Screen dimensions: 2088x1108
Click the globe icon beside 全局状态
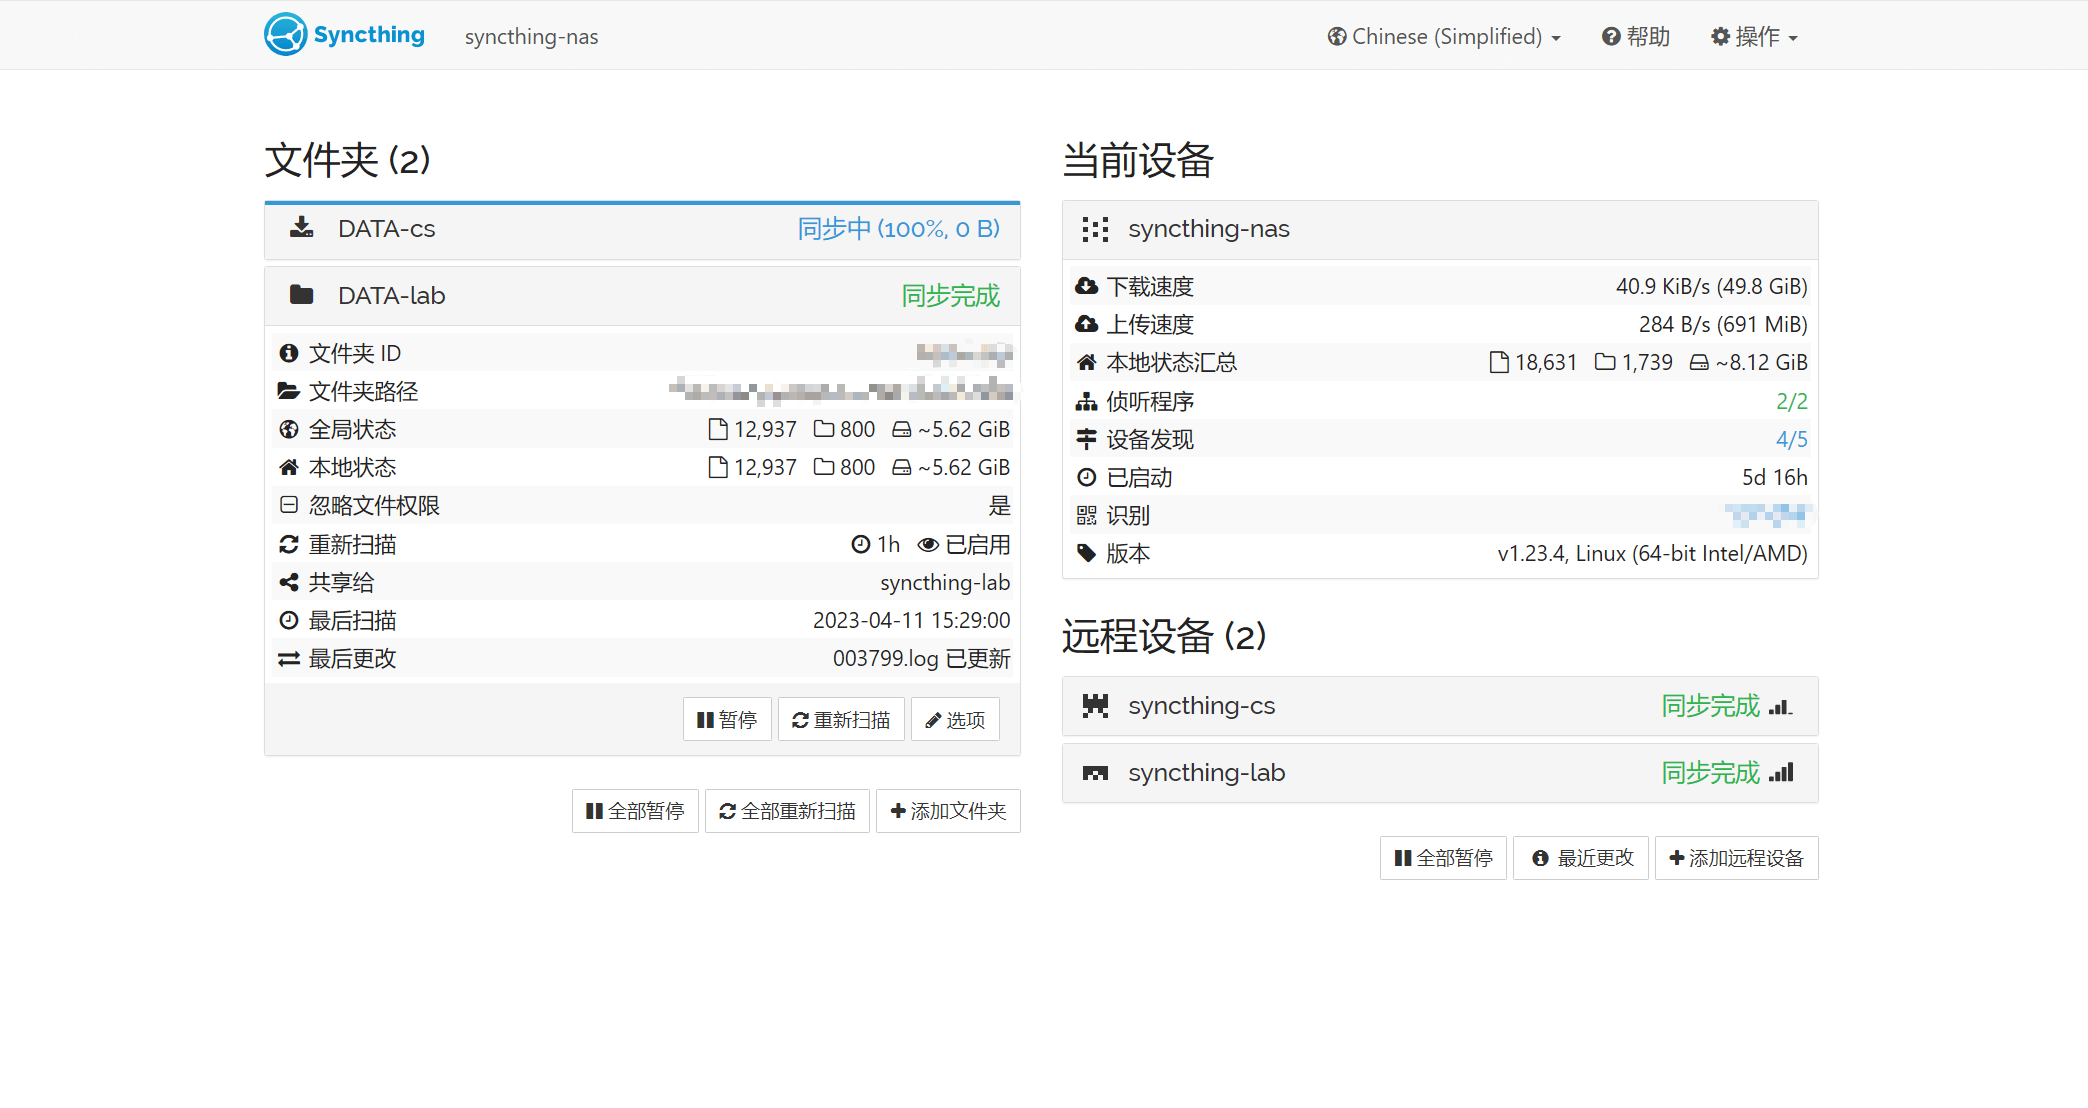pyautogui.click(x=289, y=429)
